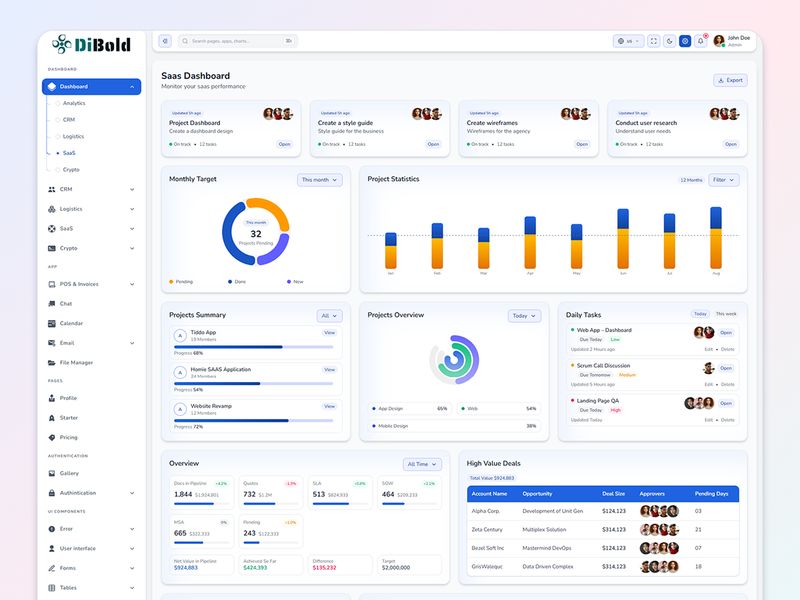Screen dimensions: 800x600
Task: Sort by Pending Days column header
Action: (711, 494)
